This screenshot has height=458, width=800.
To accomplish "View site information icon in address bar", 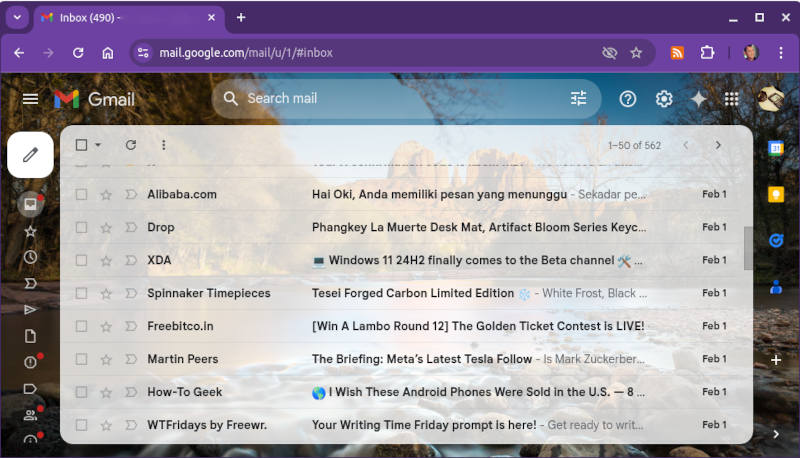I will click(x=143, y=53).
